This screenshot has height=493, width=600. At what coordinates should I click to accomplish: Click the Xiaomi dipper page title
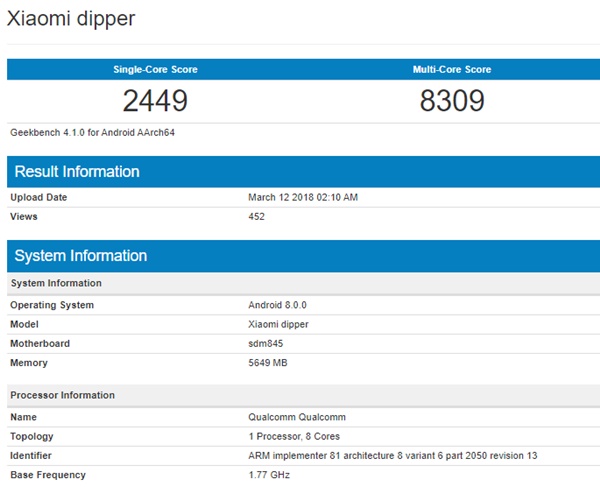[x=71, y=19]
